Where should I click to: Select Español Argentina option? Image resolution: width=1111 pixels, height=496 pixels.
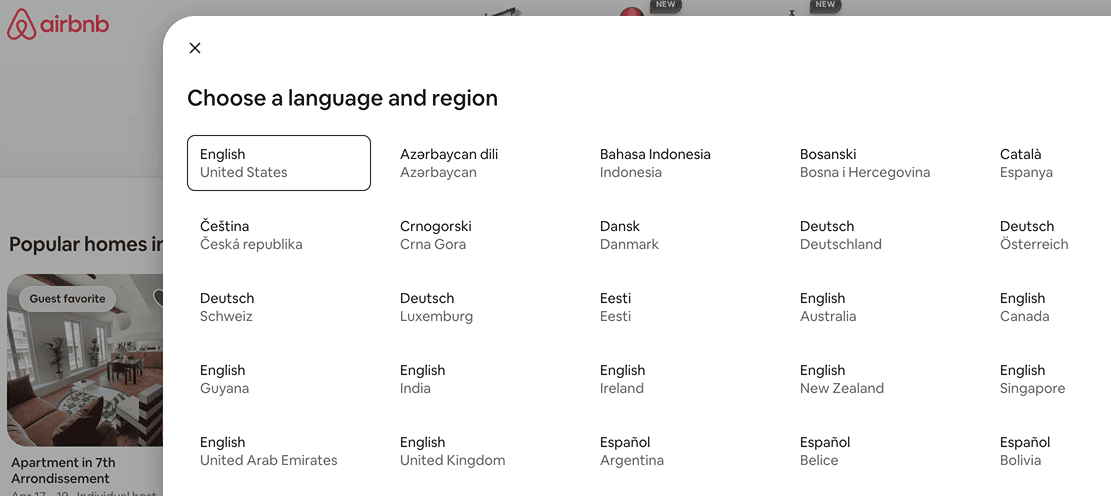point(631,451)
